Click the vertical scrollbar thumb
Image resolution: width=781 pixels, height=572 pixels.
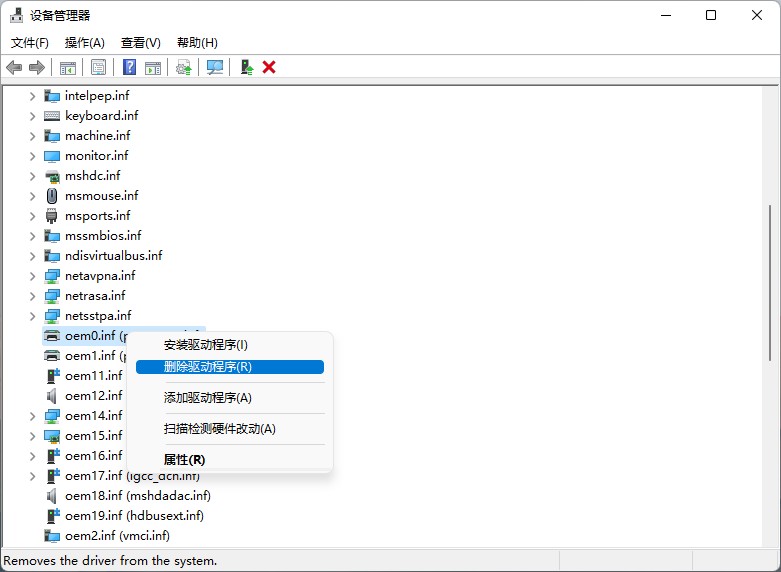[770, 283]
